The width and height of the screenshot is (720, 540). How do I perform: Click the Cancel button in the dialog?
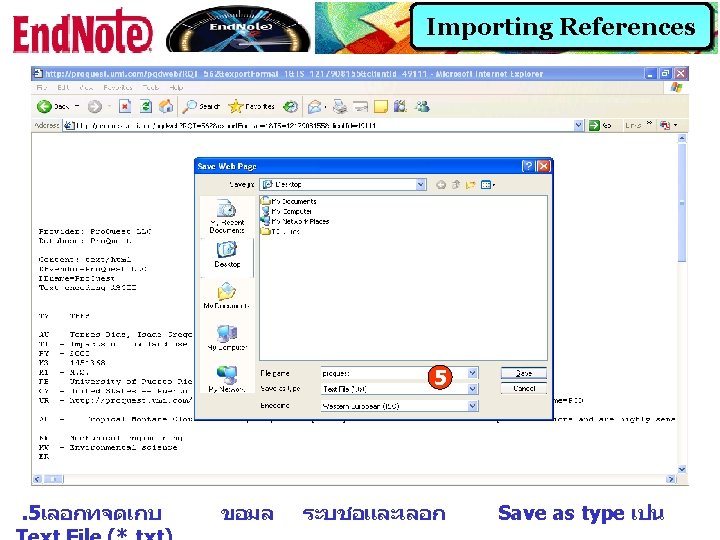point(524,388)
